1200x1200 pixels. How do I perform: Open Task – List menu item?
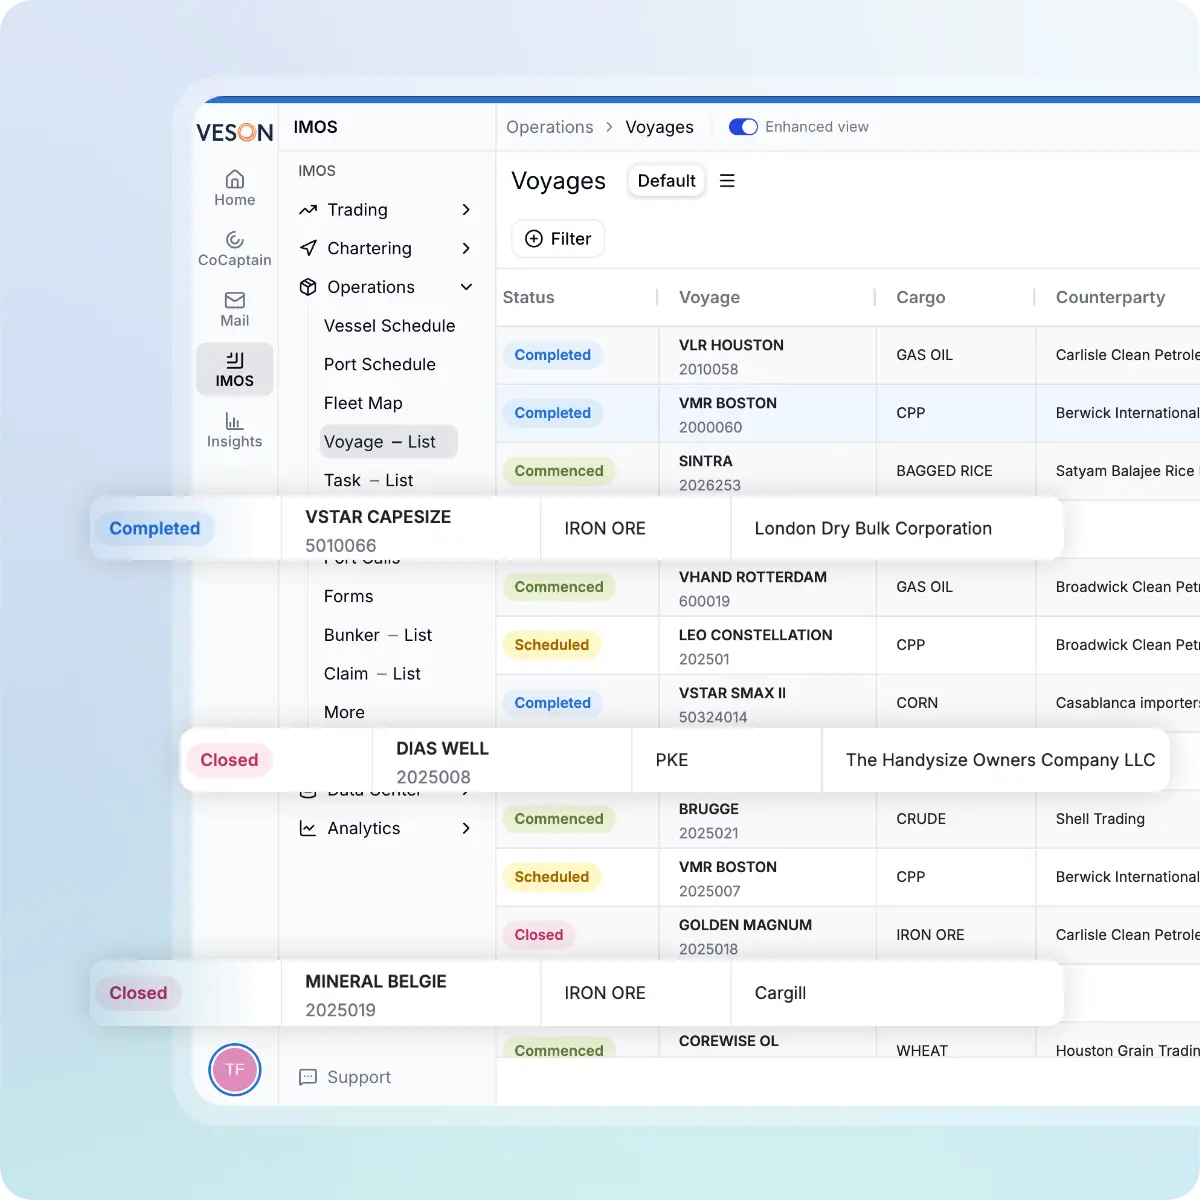click(x=368, y=480)
